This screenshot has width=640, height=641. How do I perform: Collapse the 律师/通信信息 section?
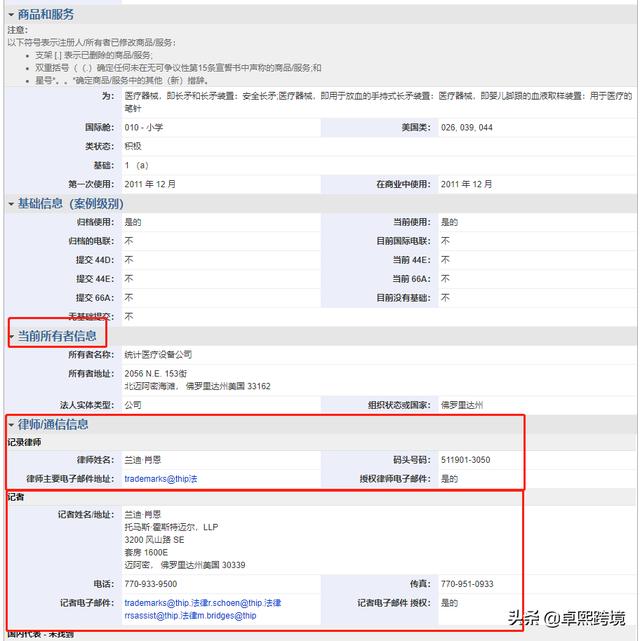tap(11, 424)
